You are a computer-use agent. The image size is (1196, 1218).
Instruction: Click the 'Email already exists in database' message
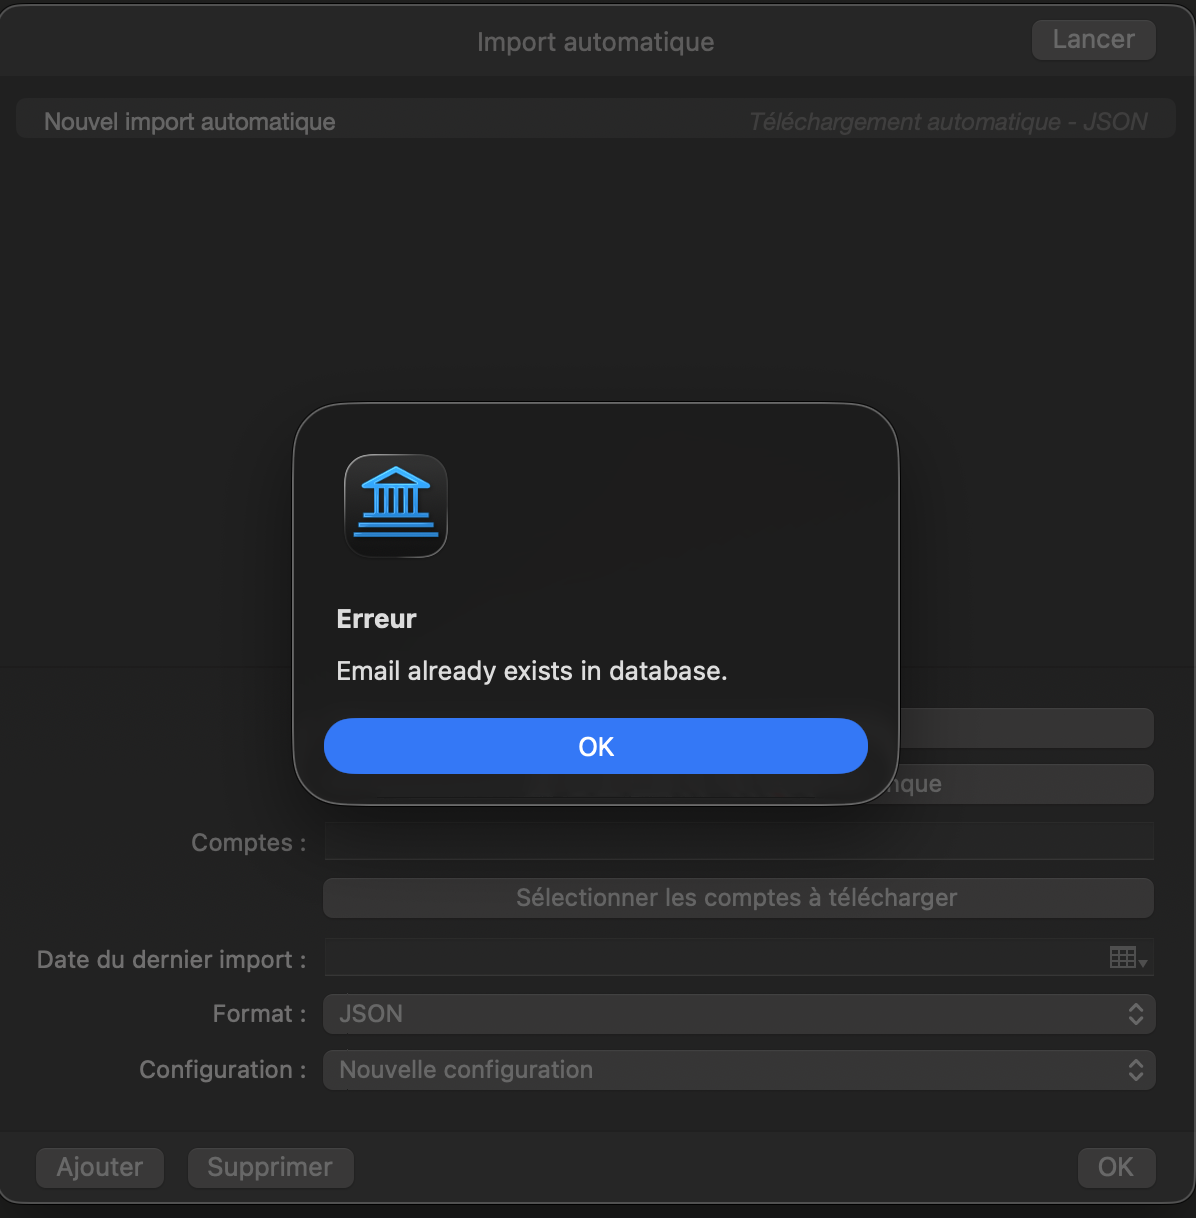(531, 671)
